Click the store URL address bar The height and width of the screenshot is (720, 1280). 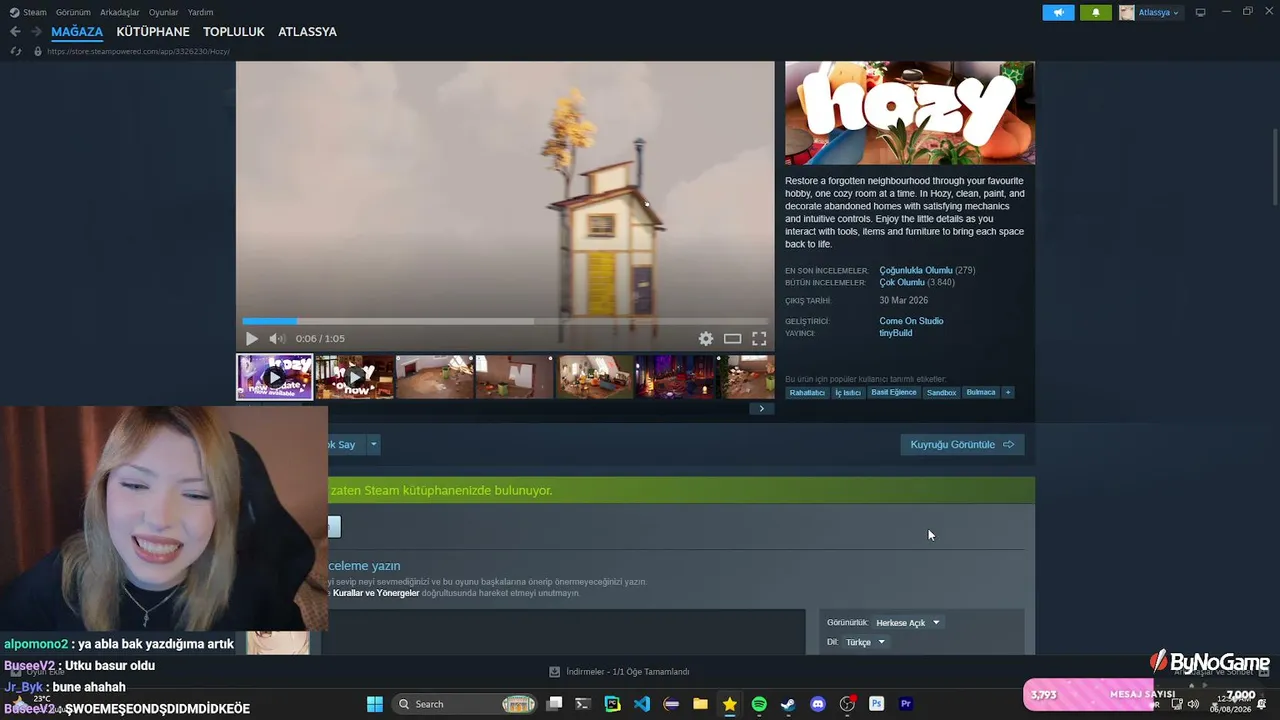[x=138, y=51]
